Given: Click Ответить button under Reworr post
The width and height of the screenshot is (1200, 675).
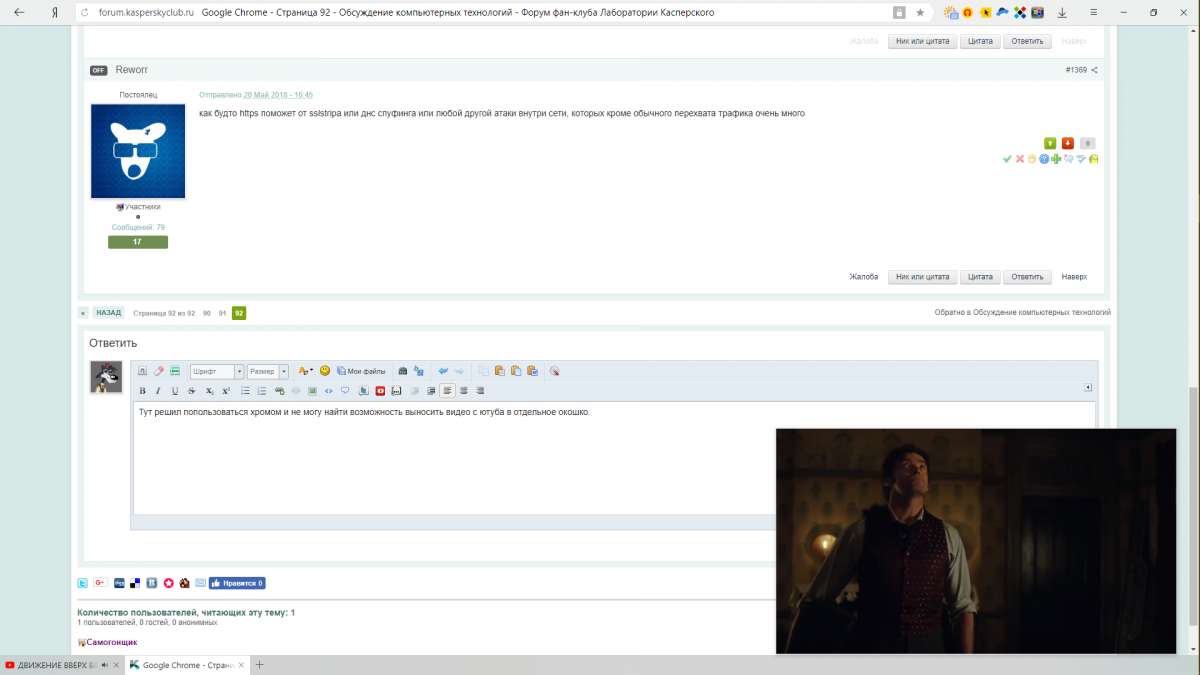Looking at the screenshot, I should 1027,277.
